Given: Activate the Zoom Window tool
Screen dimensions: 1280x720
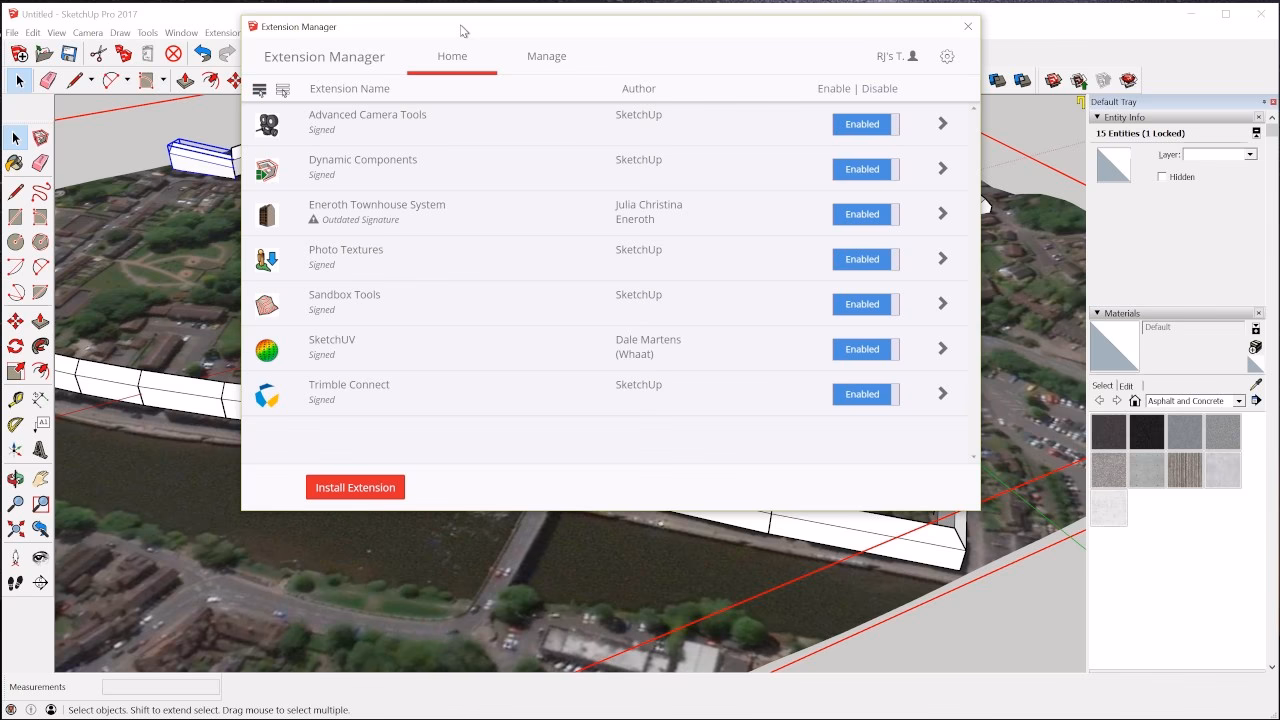Looking at the screenshot, I should pos(40,504).
